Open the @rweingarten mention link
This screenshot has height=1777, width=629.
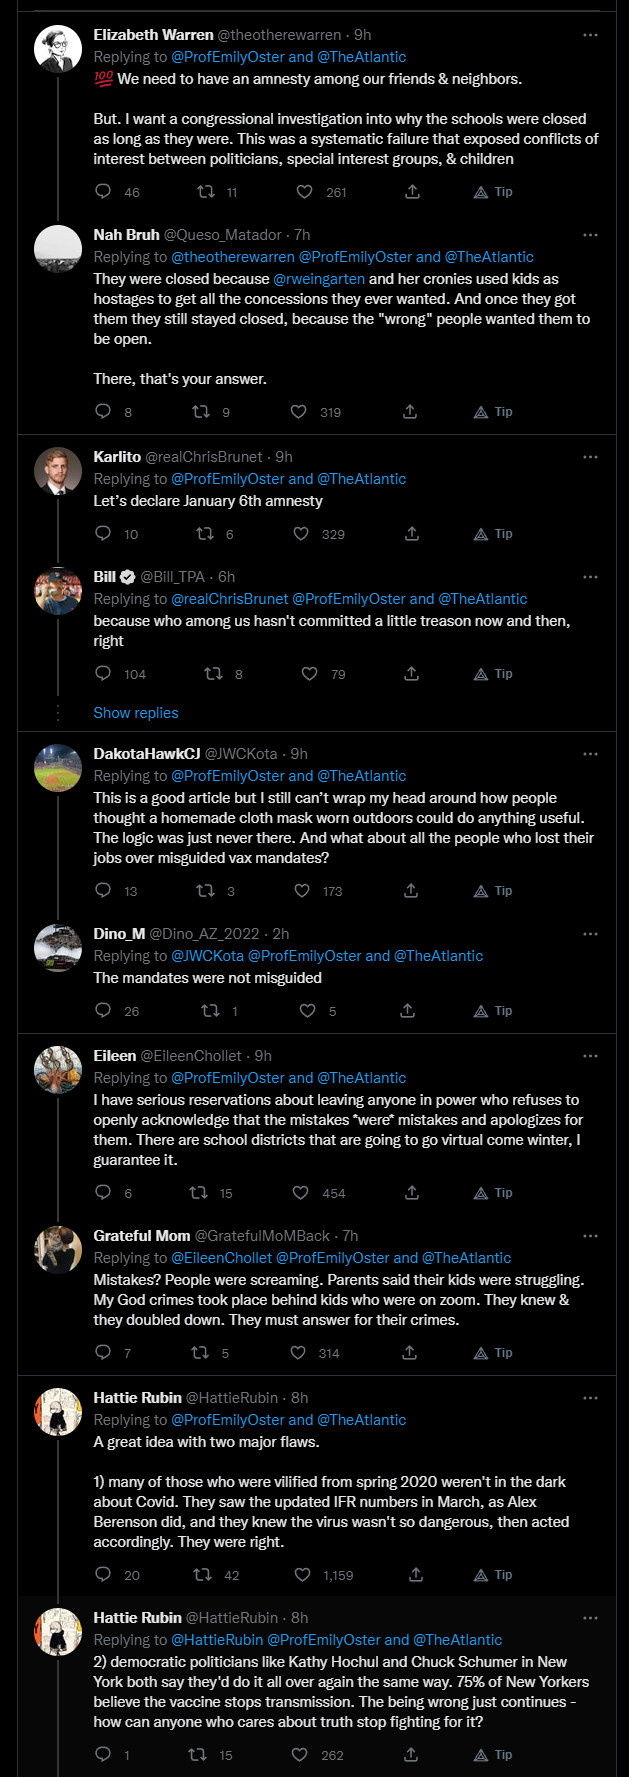coord(319,279)
